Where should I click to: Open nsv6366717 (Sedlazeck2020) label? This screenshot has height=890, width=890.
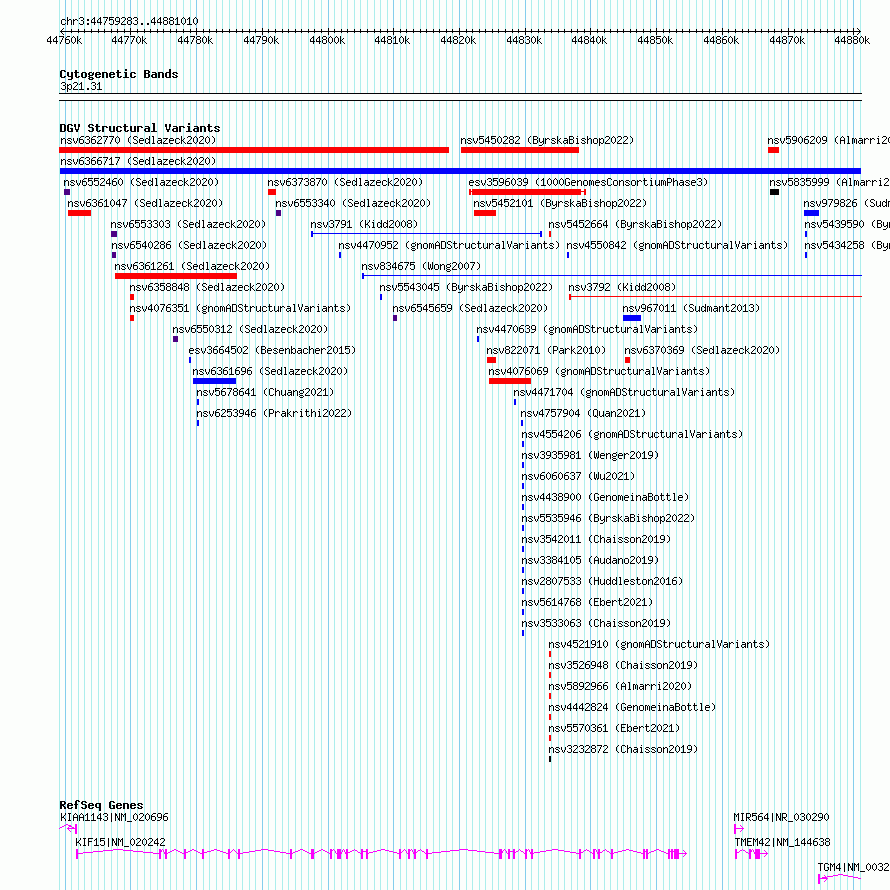(x=138, y=161)
